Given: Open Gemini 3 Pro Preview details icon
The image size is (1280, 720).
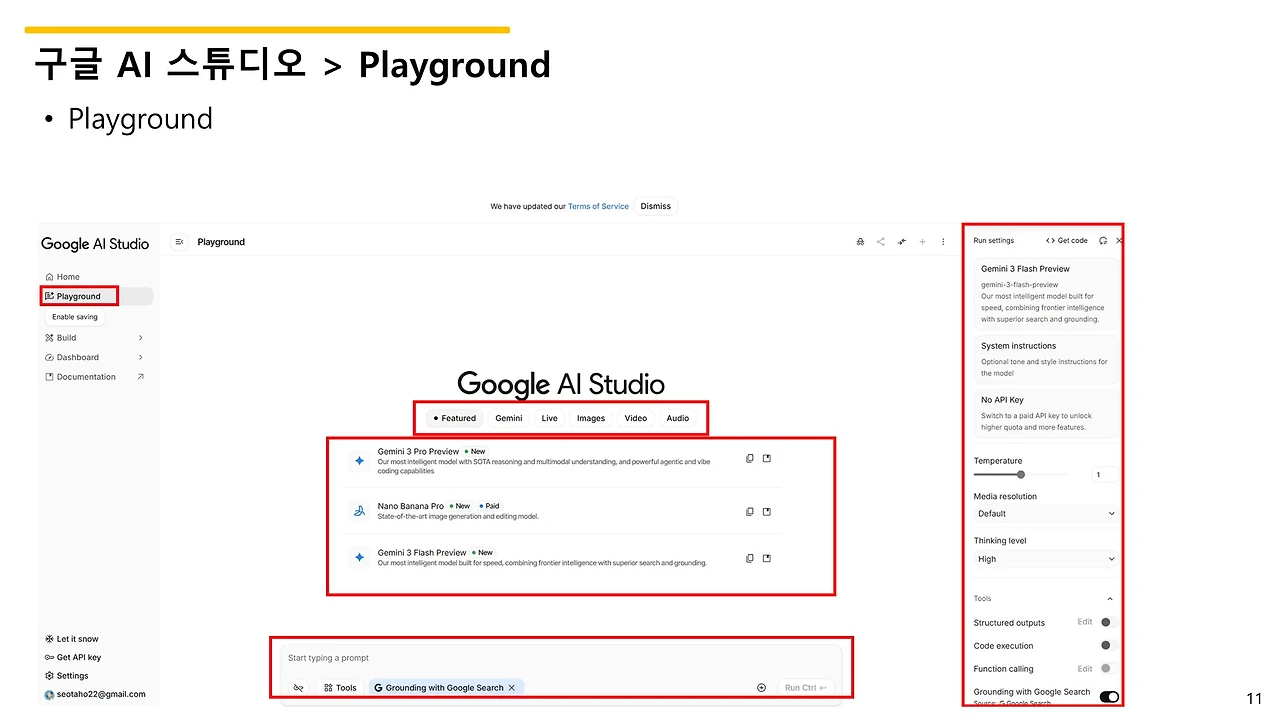Looking at the screenshot, I should pyautogui.click(x=767, y=459).
